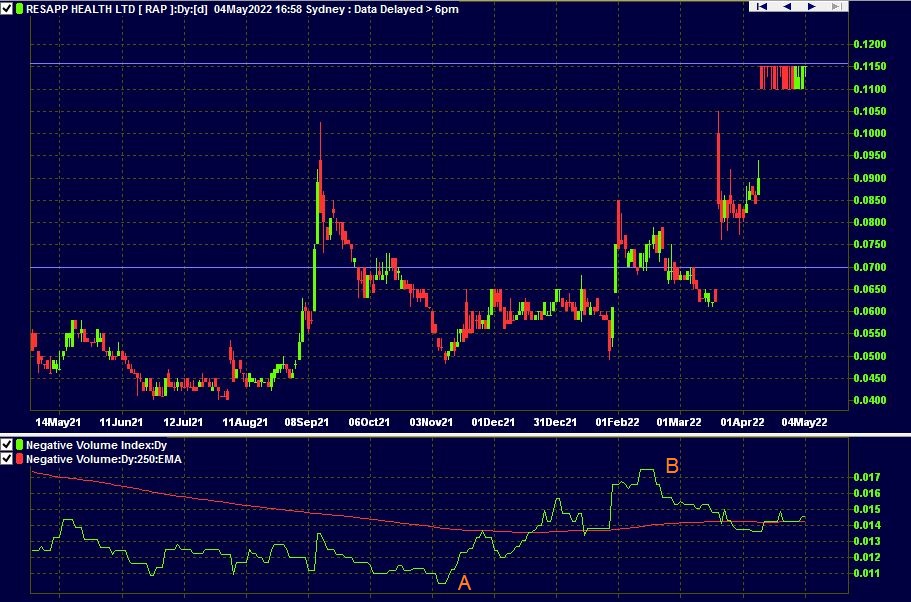Click the 0.0800 price axis label
The height and width of the screenshot is (602, 911).
click(870, 222)
